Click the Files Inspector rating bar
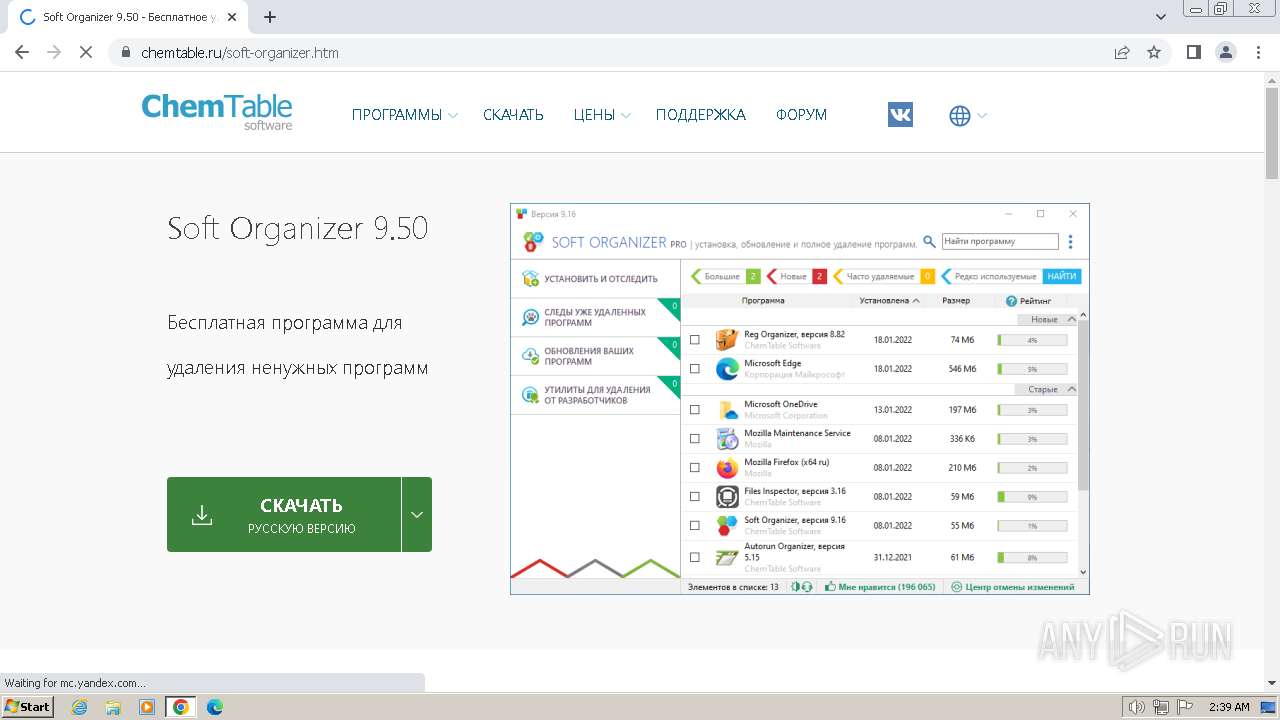Image resolution: width=1280 pixels, height=720 pixels. point(1032,497)
